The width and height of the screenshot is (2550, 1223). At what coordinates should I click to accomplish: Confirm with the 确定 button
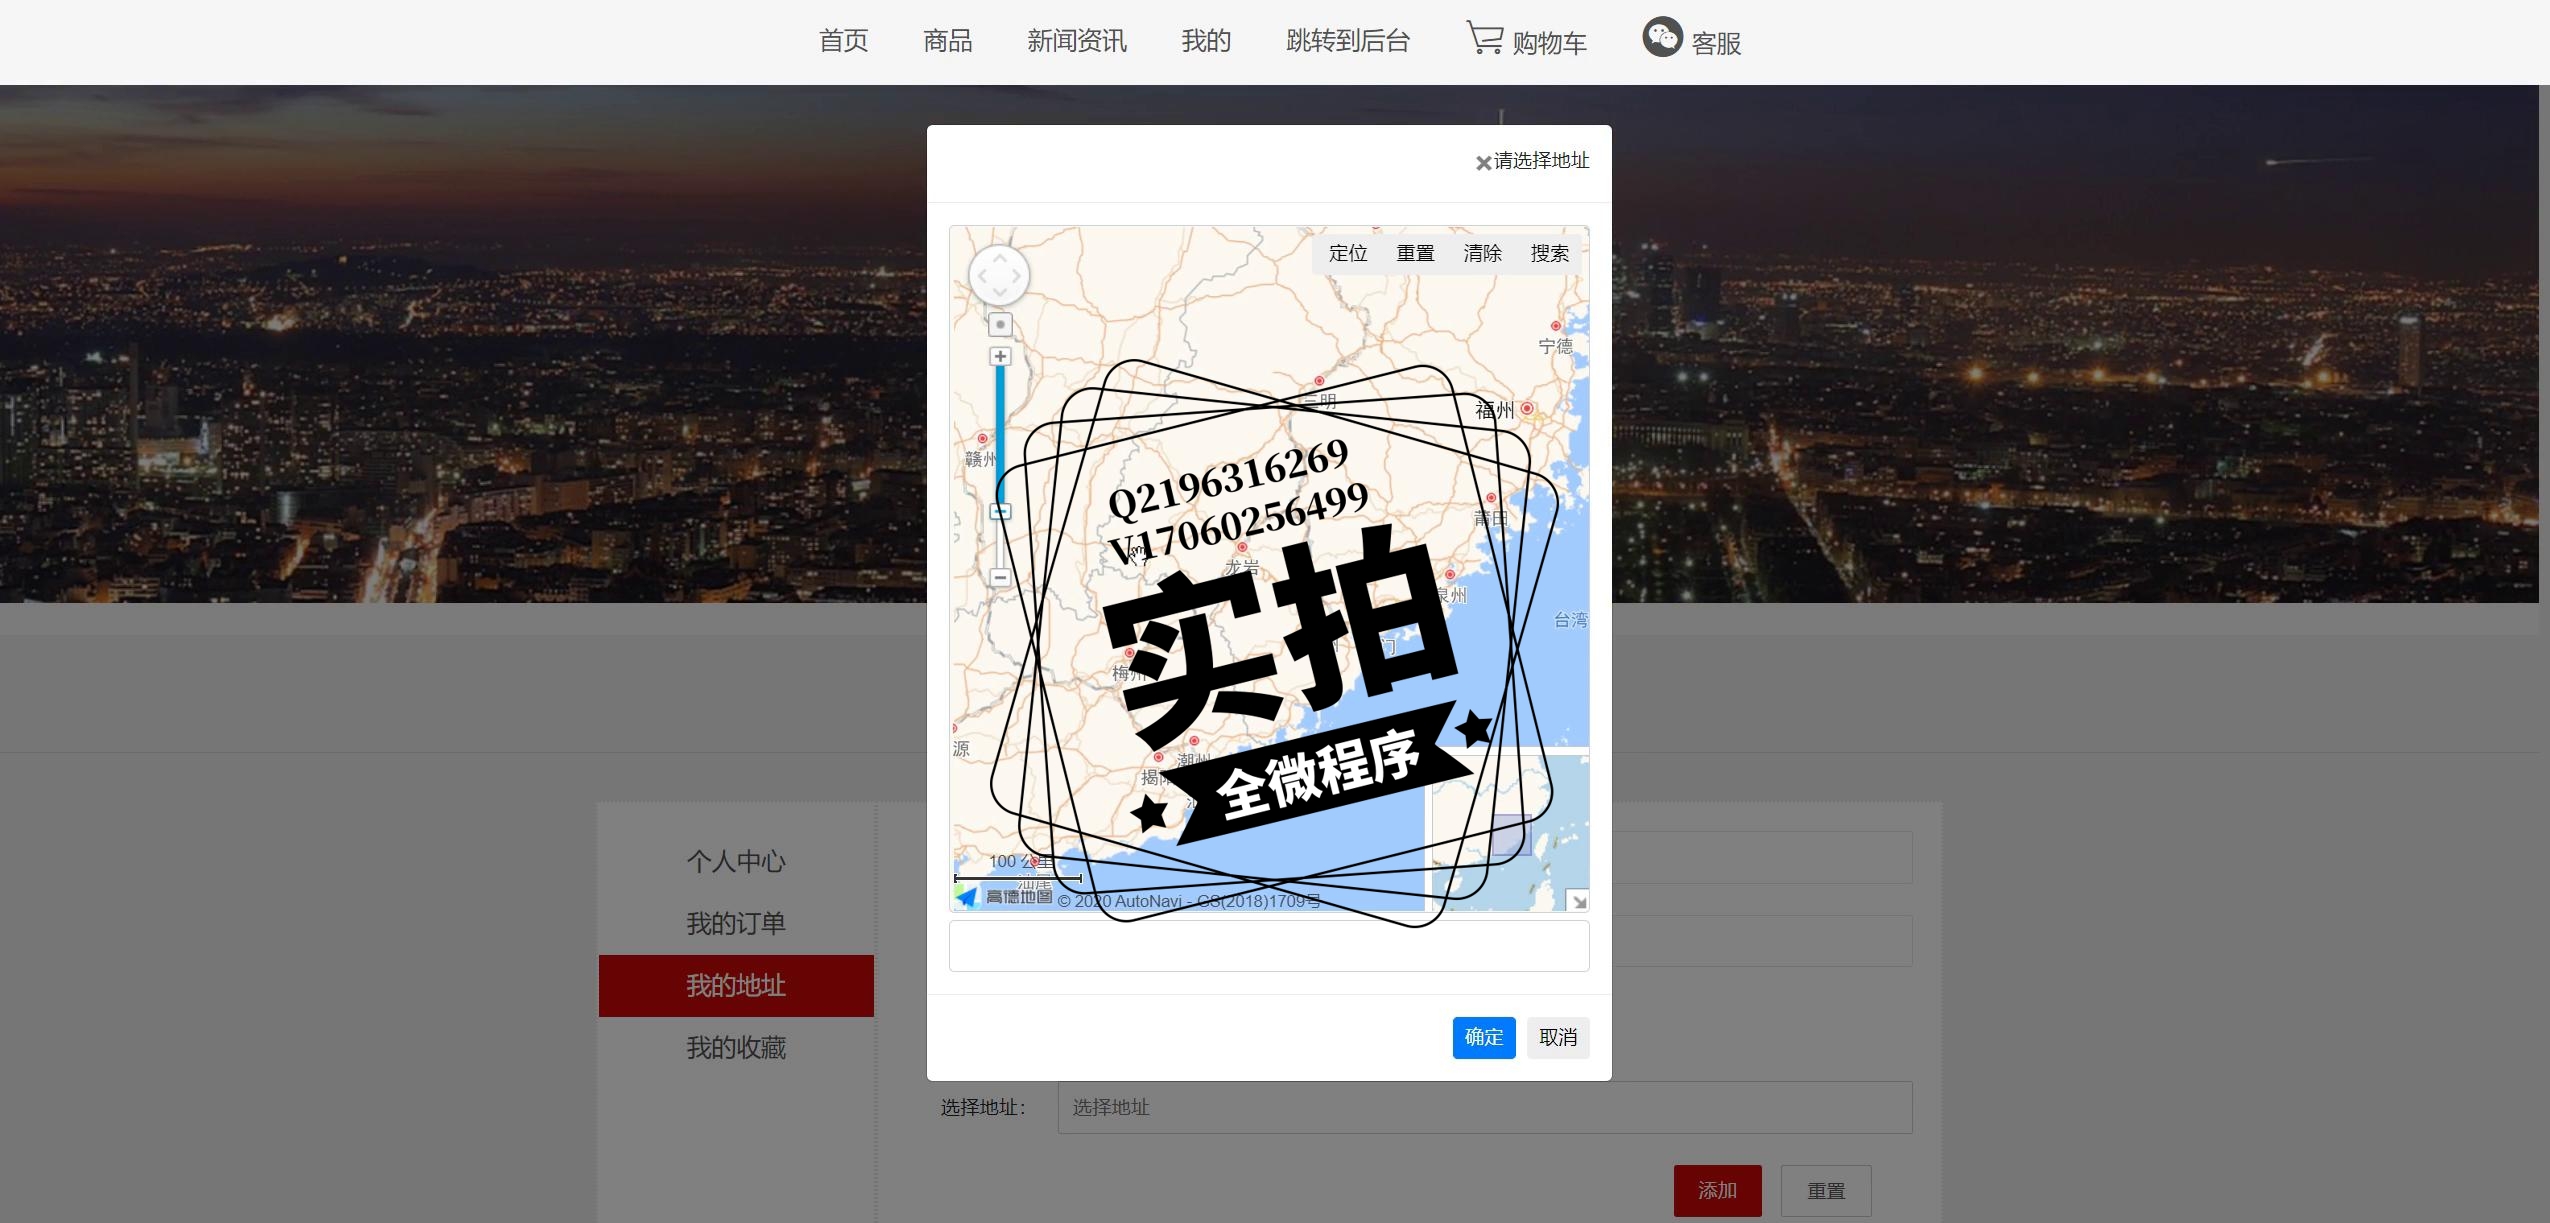pyautogui.click(x=1484, y=1037)
